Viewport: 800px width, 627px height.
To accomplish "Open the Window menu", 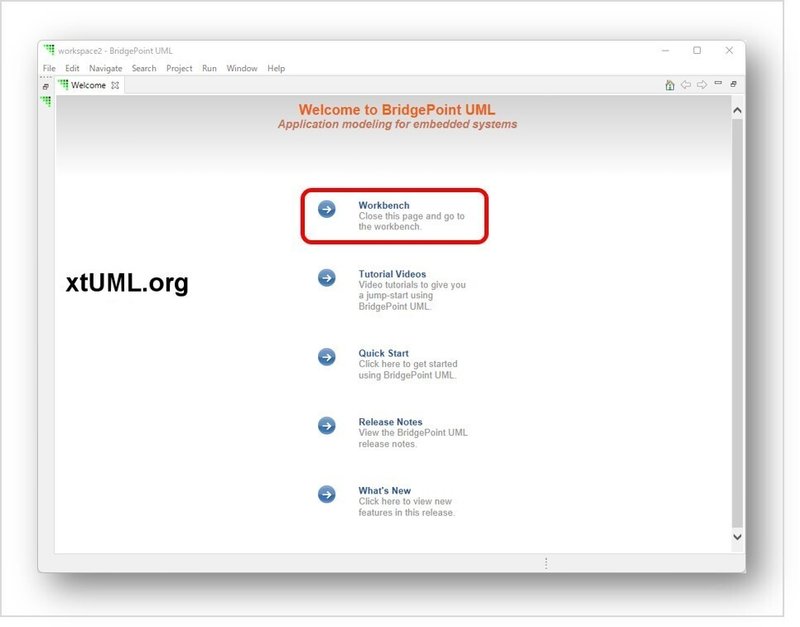I will click(242, 68).
